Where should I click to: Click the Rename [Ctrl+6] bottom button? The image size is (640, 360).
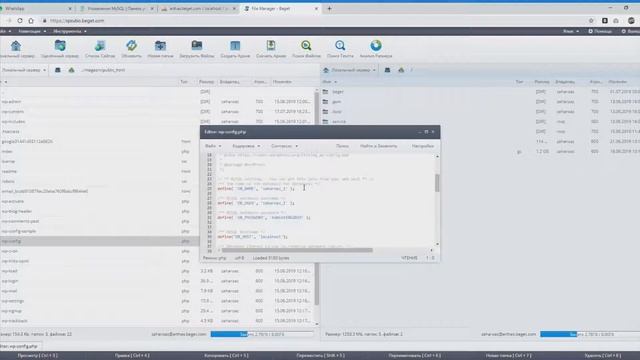414,356
